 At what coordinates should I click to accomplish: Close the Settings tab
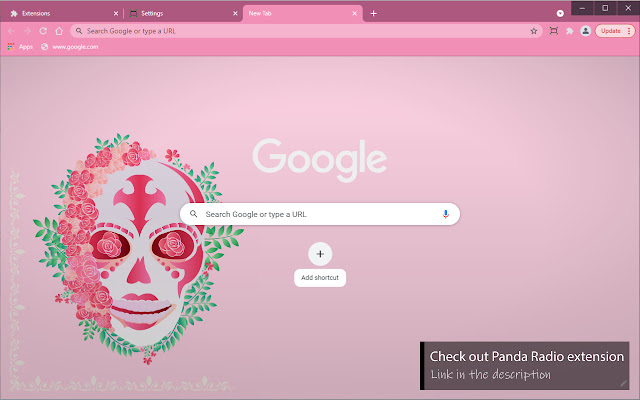coord(235,13)
